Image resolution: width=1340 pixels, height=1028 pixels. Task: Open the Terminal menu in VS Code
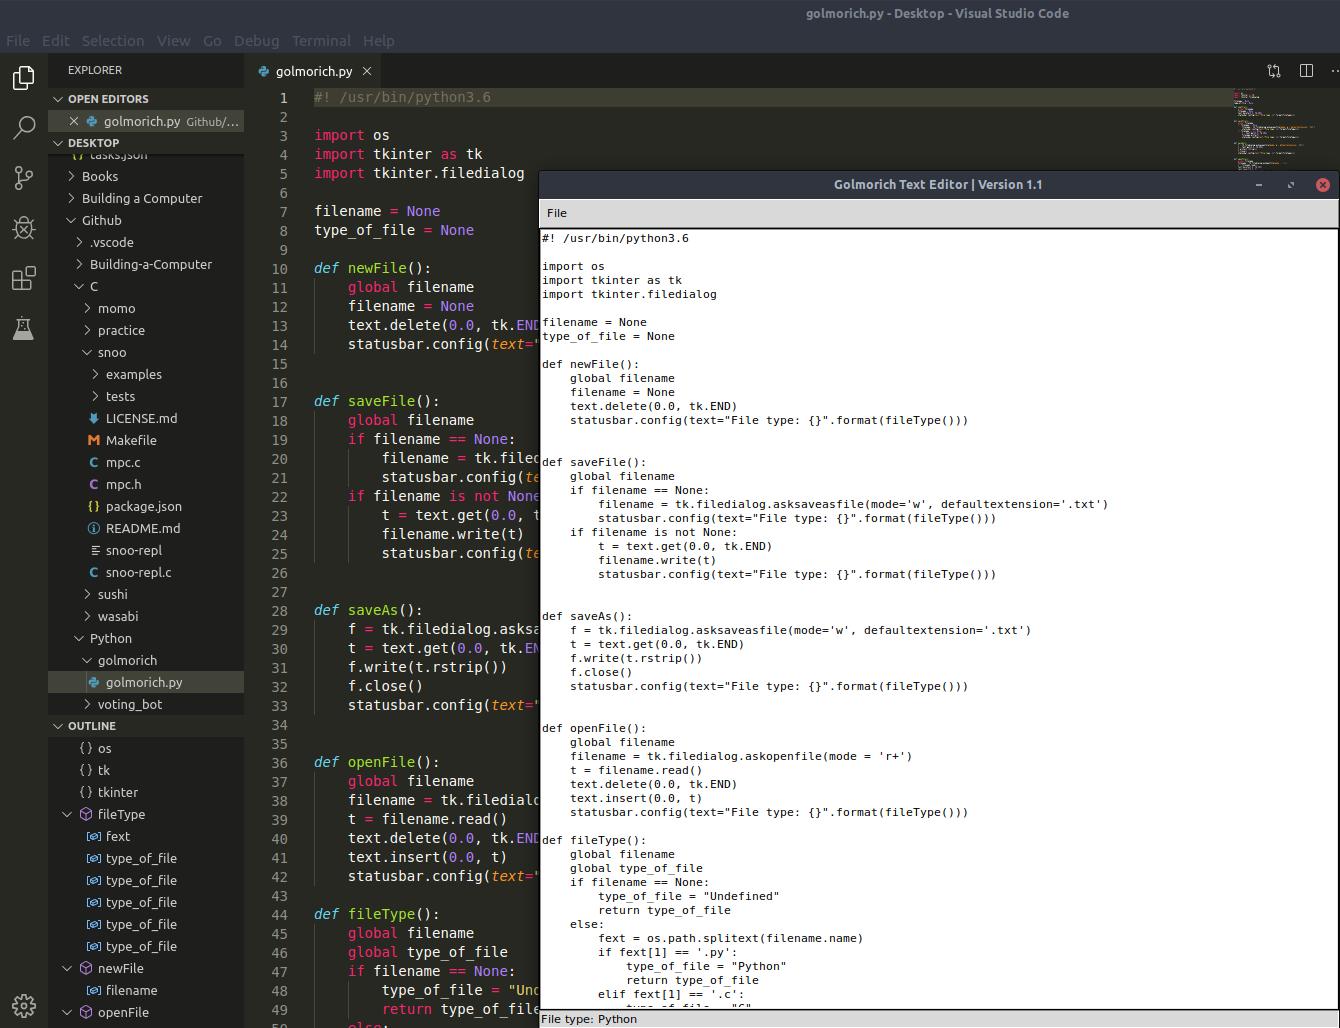tap(320, 40)
